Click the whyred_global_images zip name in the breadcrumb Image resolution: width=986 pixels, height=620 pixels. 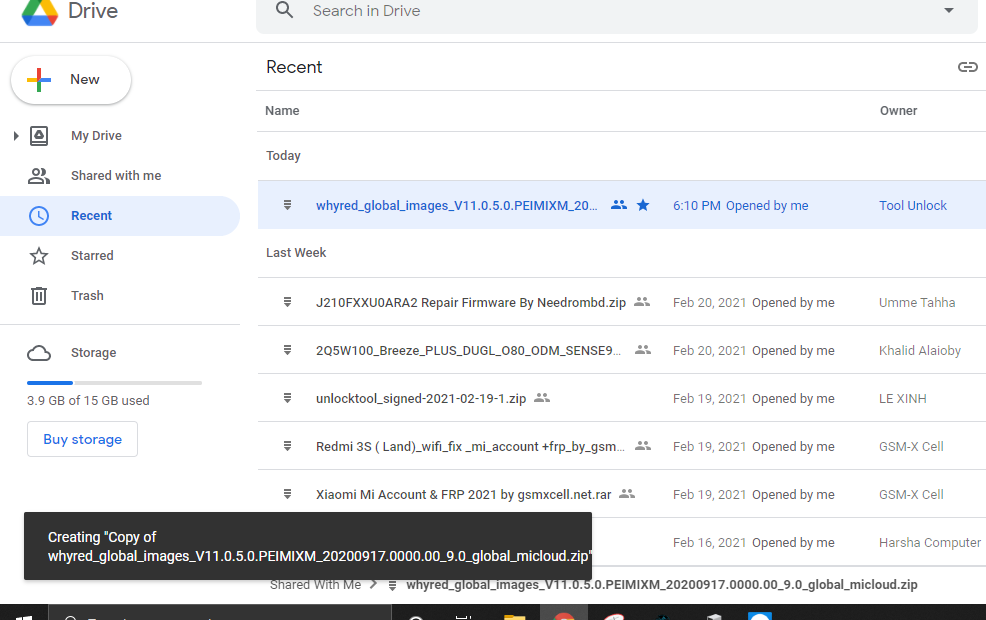click(x=662, y=585)
